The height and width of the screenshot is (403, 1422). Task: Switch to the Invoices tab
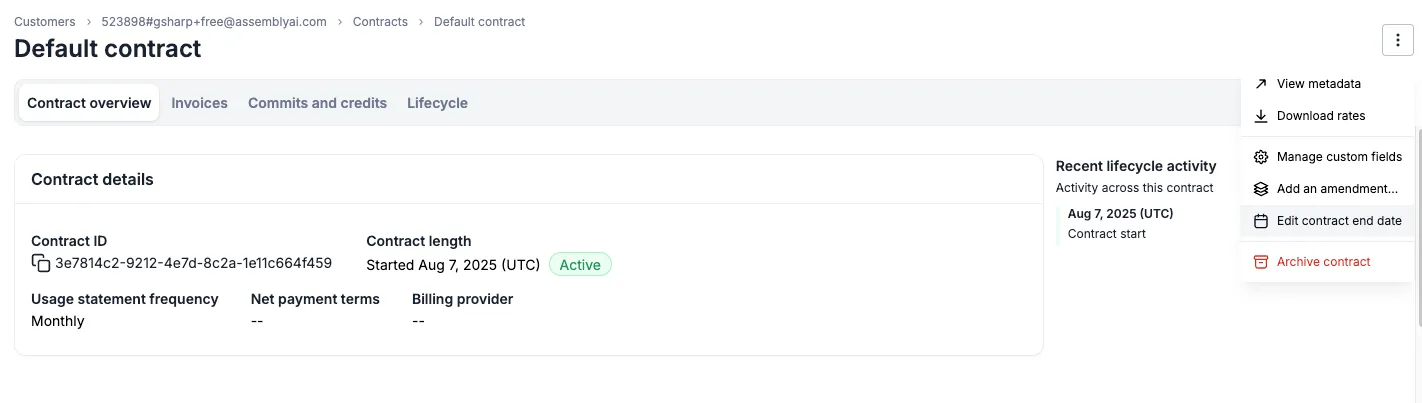pyautogui.click(x=199, y=103)
